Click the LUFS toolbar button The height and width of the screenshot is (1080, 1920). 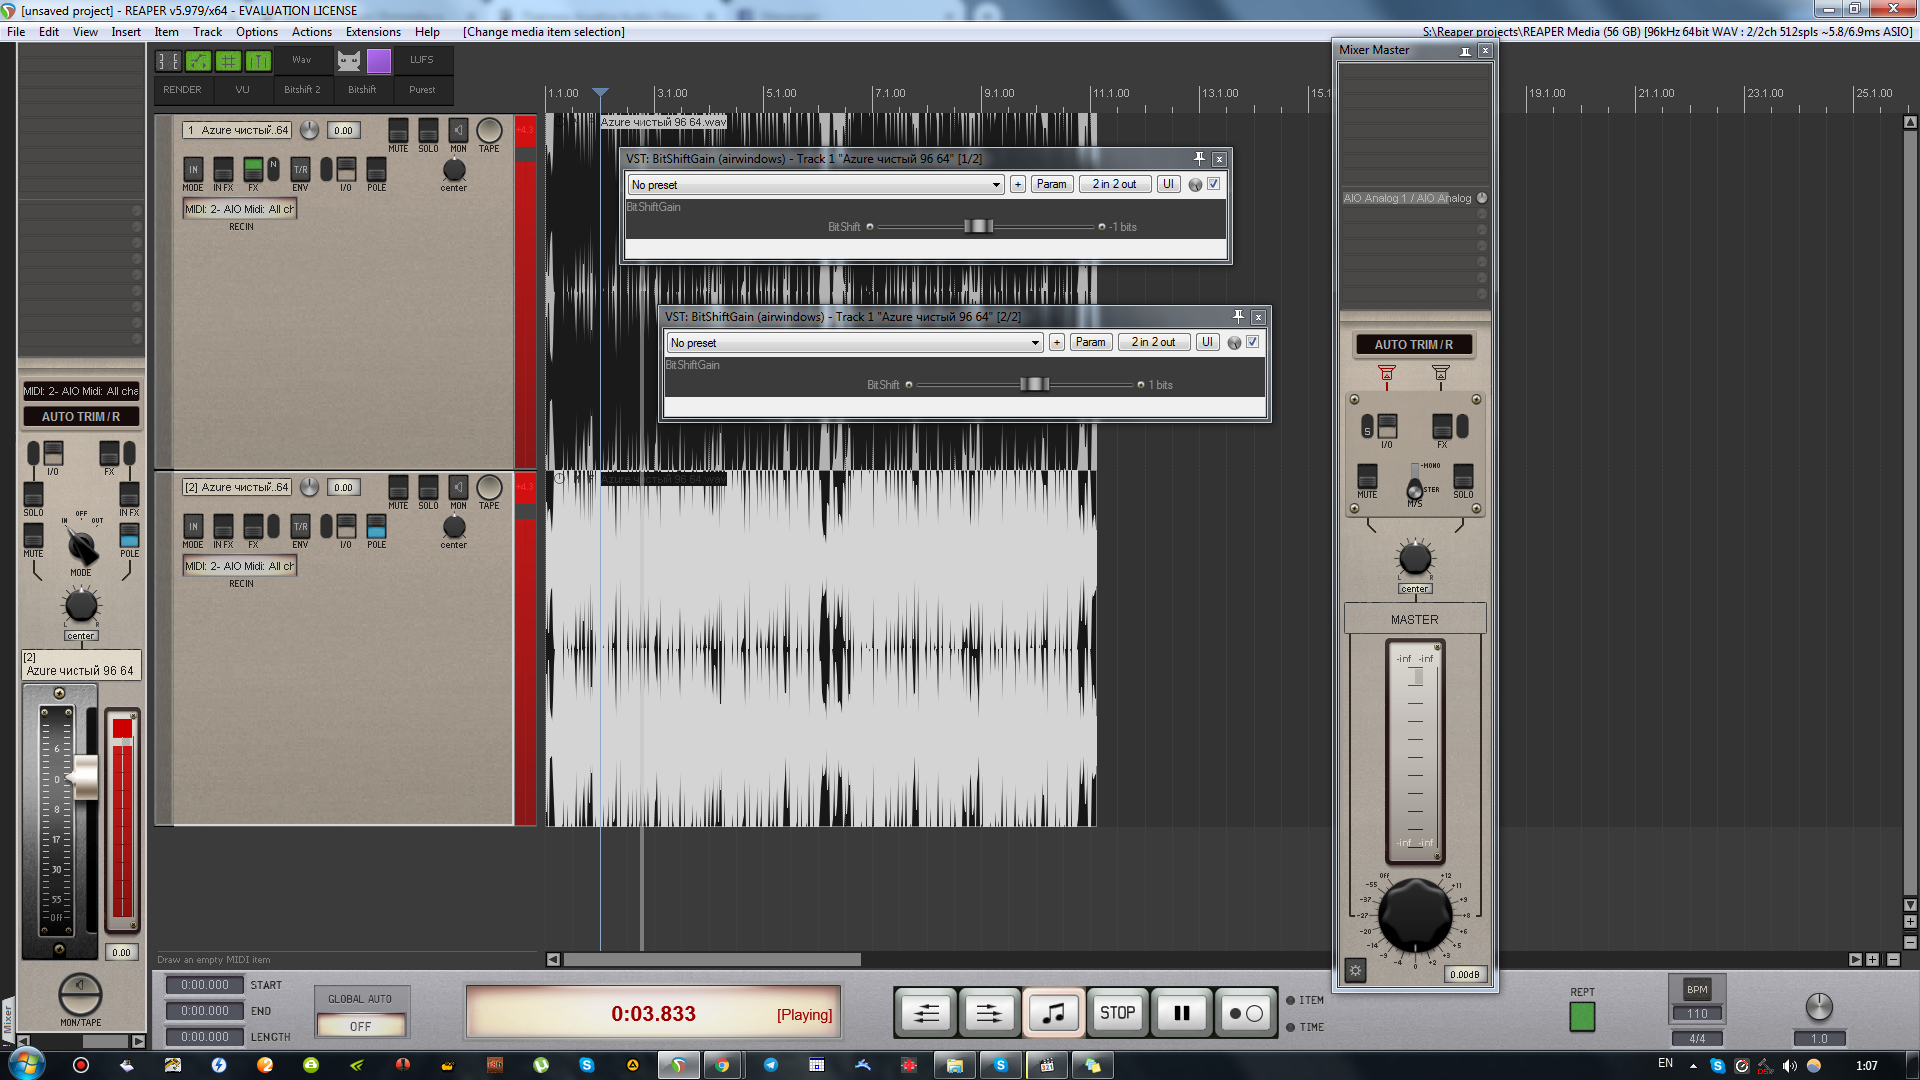[x=422, y=60]
